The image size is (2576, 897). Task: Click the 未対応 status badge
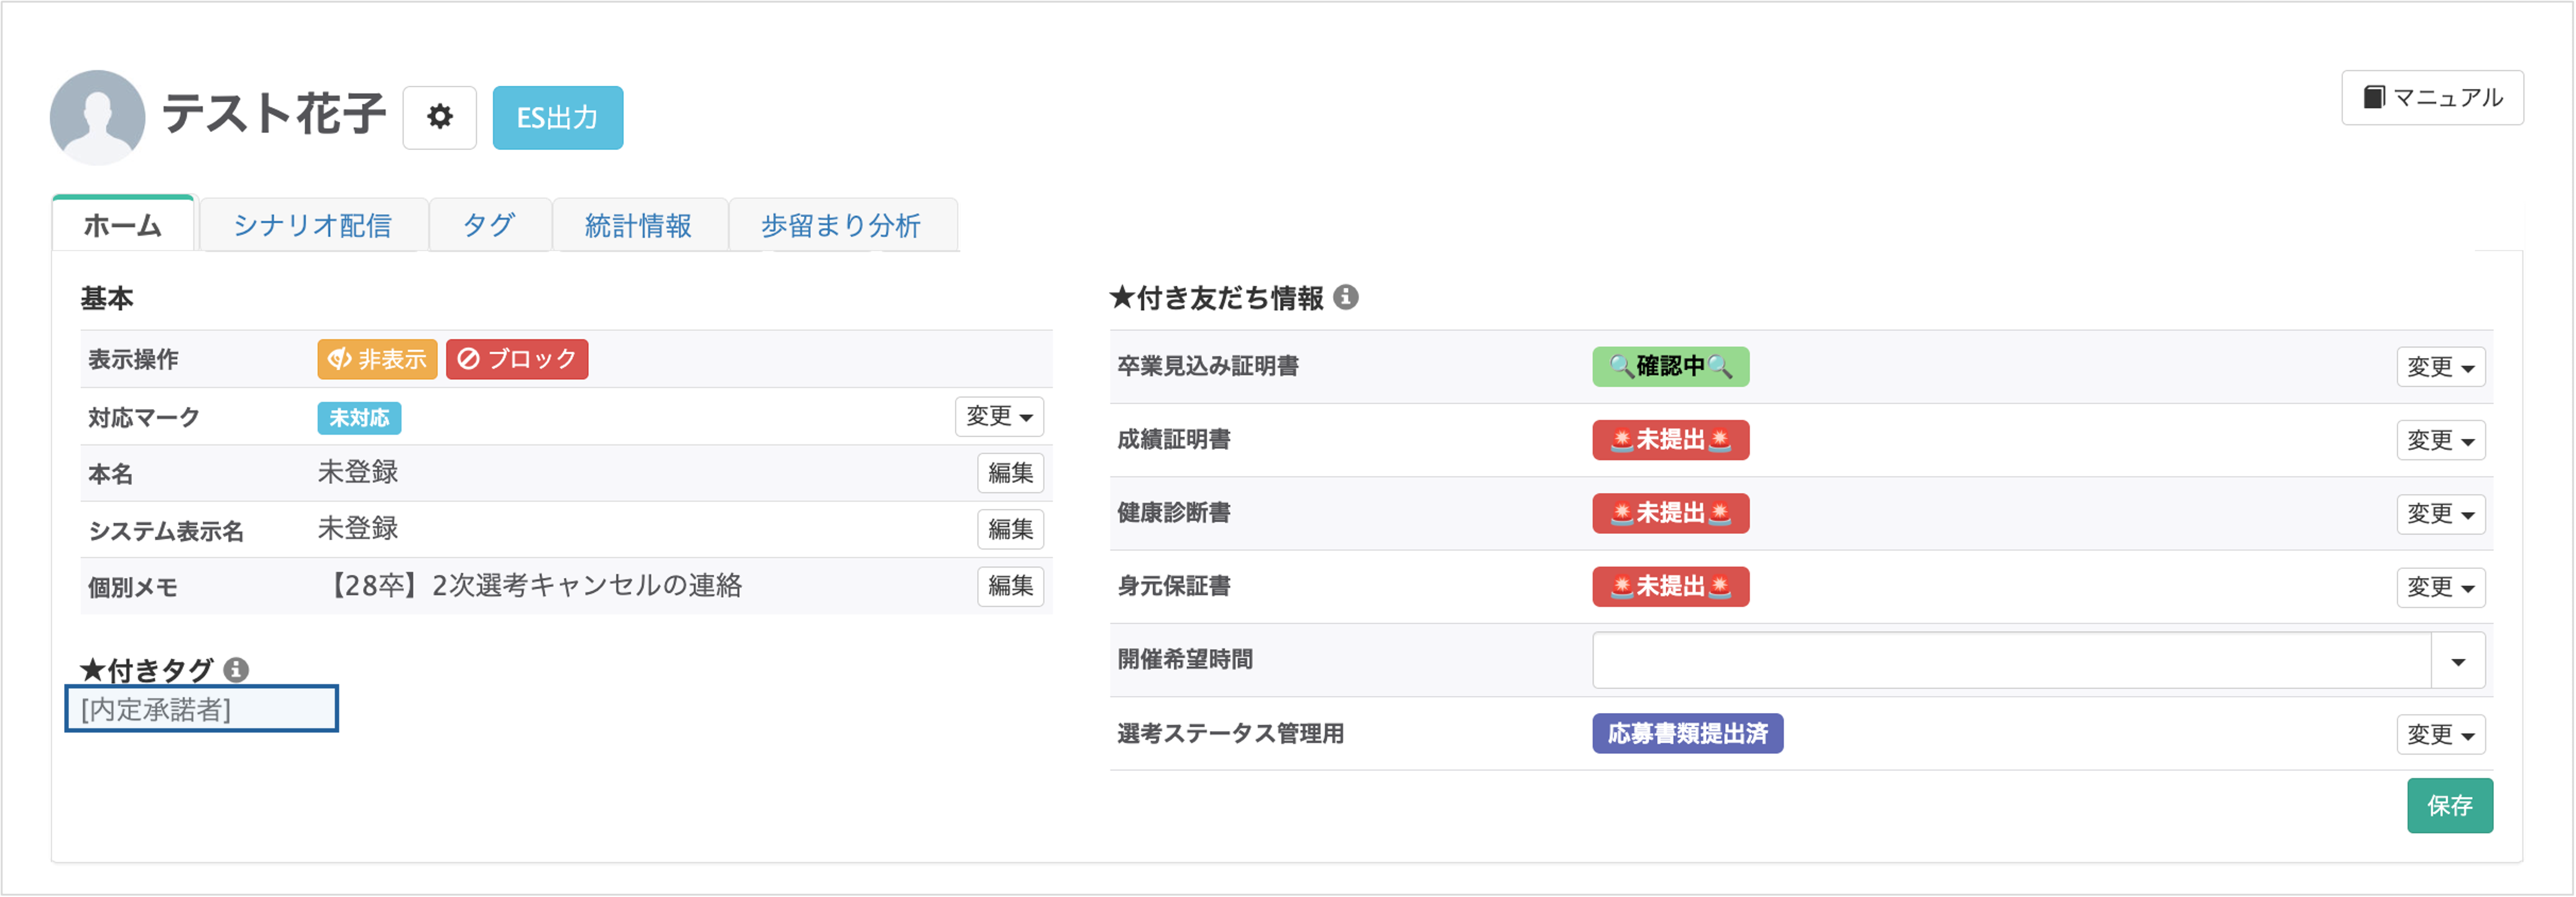click(x=359, y=418)
